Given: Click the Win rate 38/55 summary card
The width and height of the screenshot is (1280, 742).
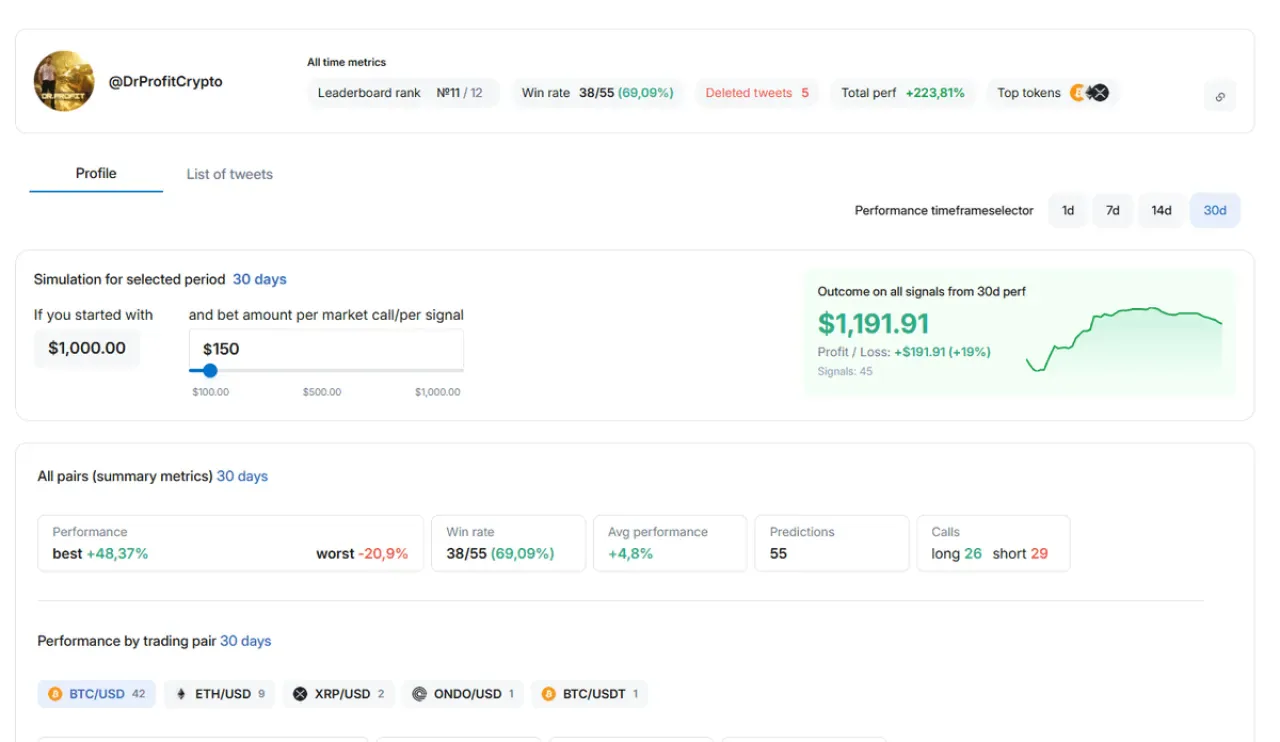Looking at the screenshot, I should pos(508,543).
